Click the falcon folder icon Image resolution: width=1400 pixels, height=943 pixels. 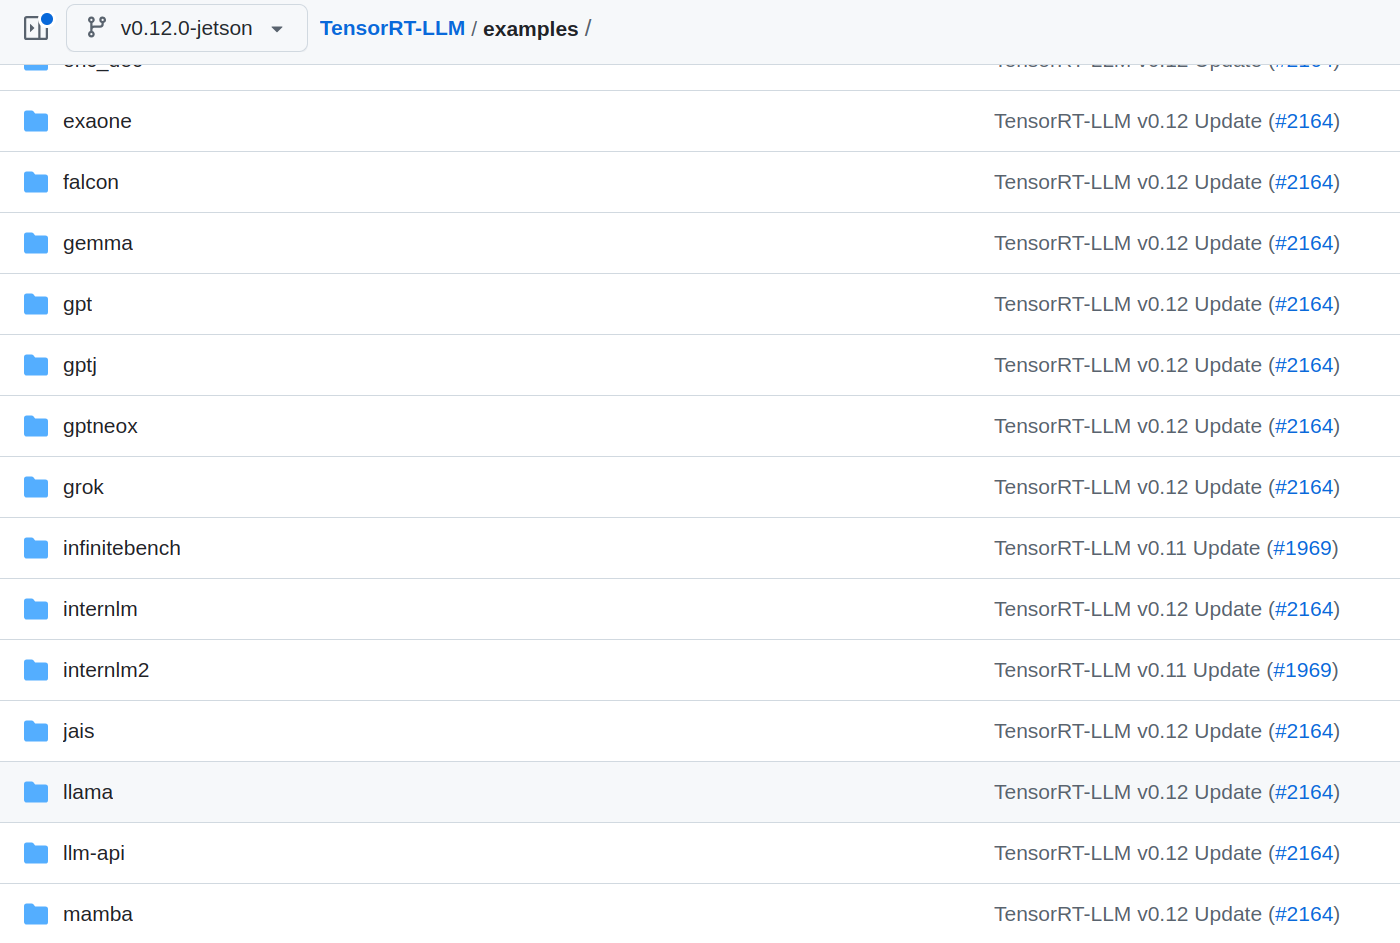coord(36,182)
